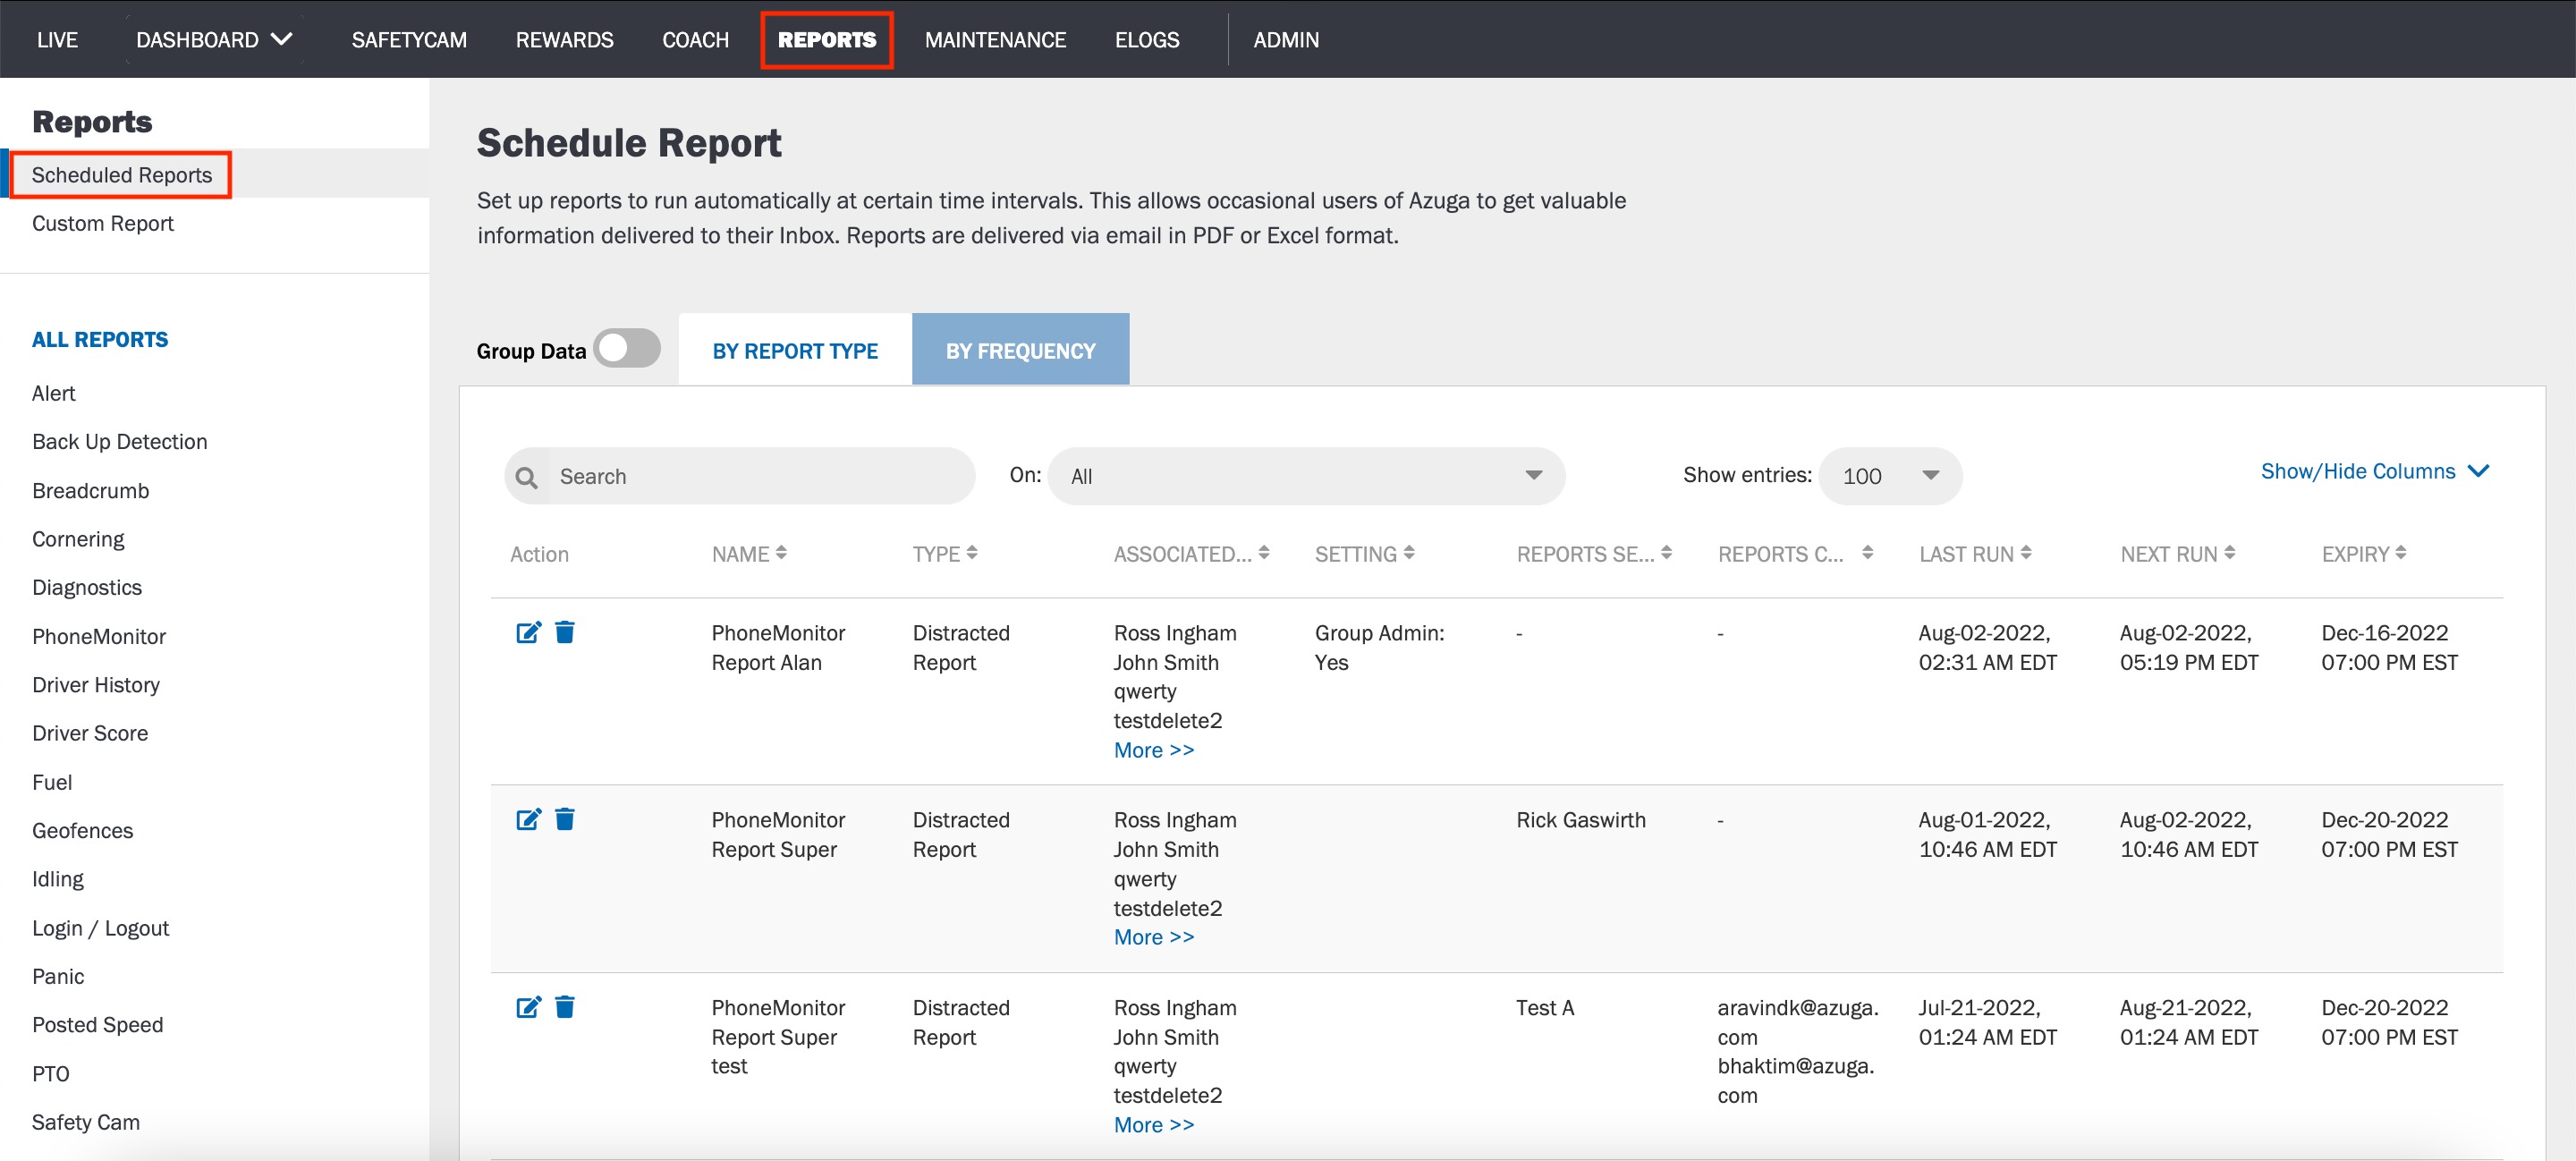Viewport: 2576px width, 1161px height.
Task: Open the On: All filter dropdown
Action: coord(1306,476)
